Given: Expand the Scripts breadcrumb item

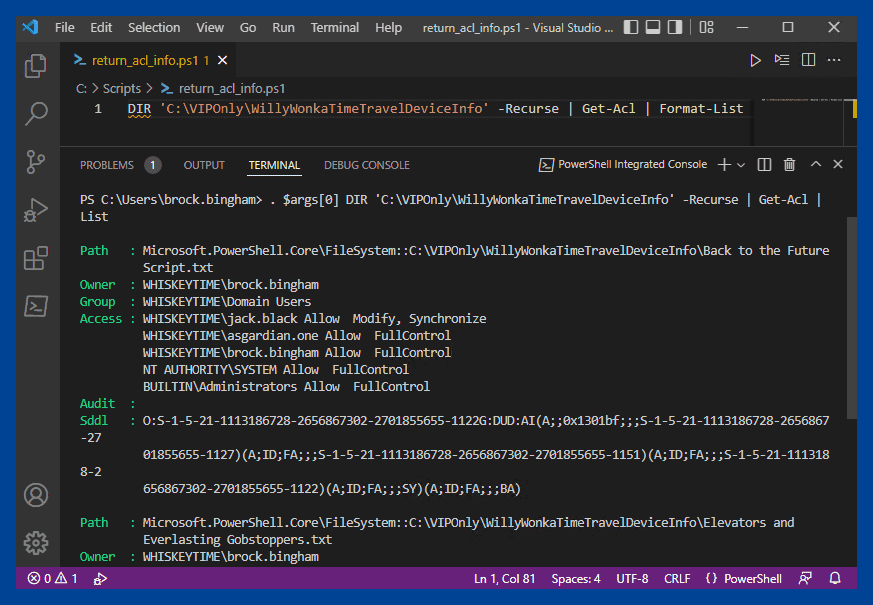Looking at the screenshot, I should coord(121,88).
